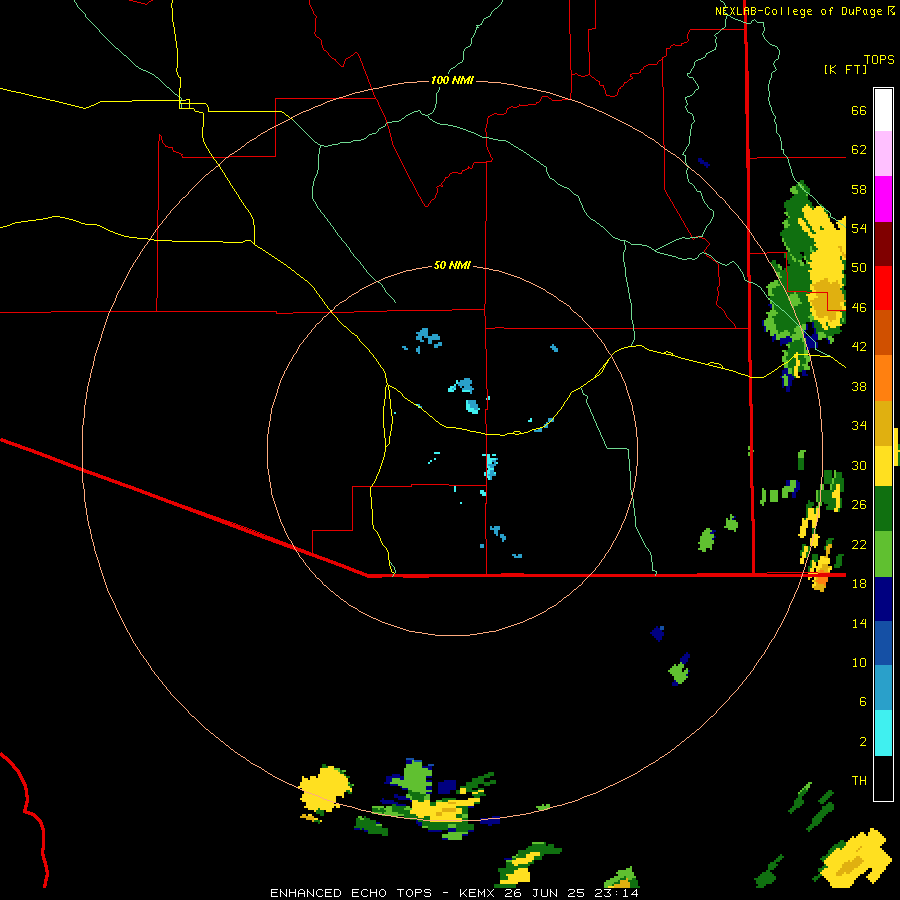
Task: Click the magenta 58 kft legend swatch
Action: [883, 198]
